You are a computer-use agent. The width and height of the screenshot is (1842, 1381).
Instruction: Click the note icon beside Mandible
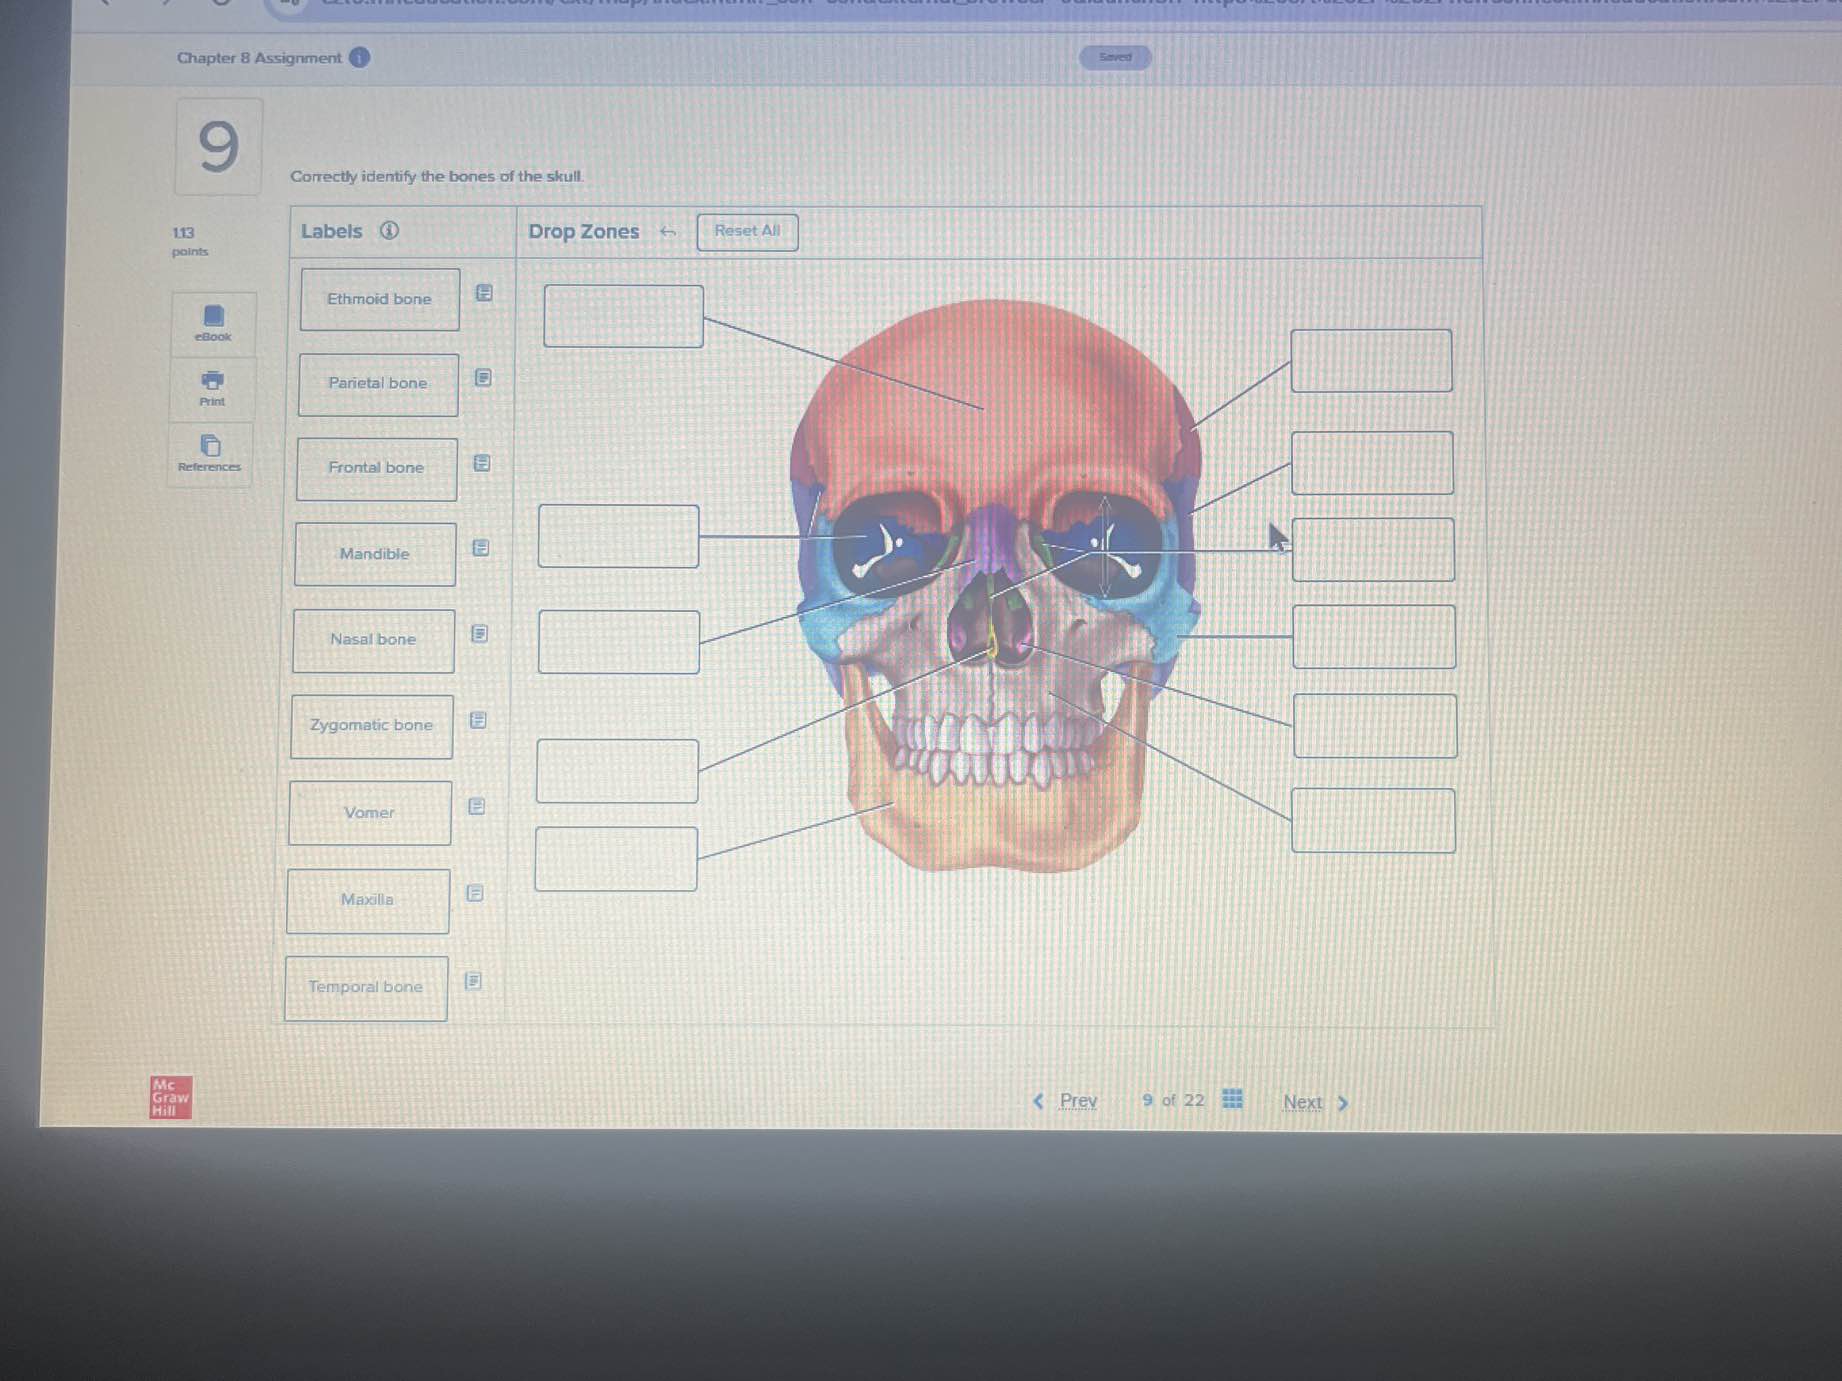tap(481, 548)
